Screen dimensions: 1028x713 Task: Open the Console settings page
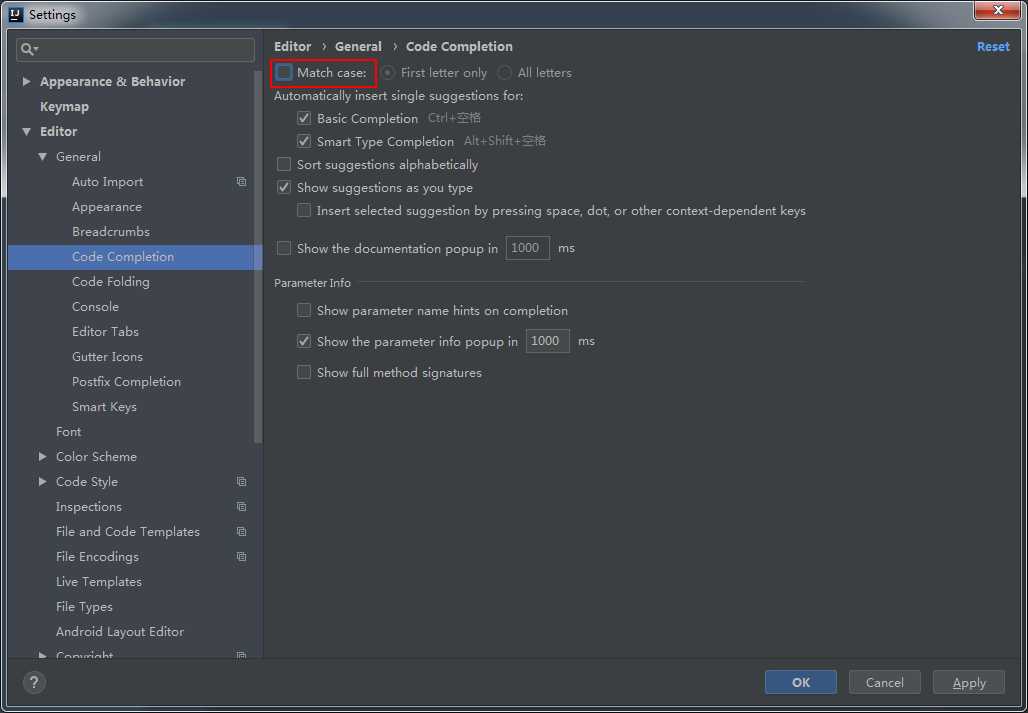click(96, 307)
